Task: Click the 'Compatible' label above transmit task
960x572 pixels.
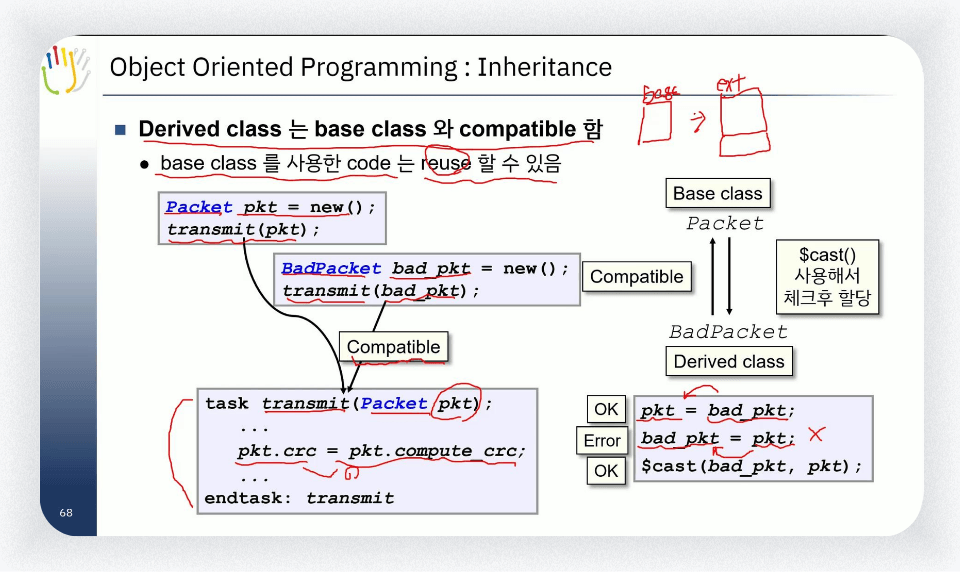Action: tap(394, 347)
